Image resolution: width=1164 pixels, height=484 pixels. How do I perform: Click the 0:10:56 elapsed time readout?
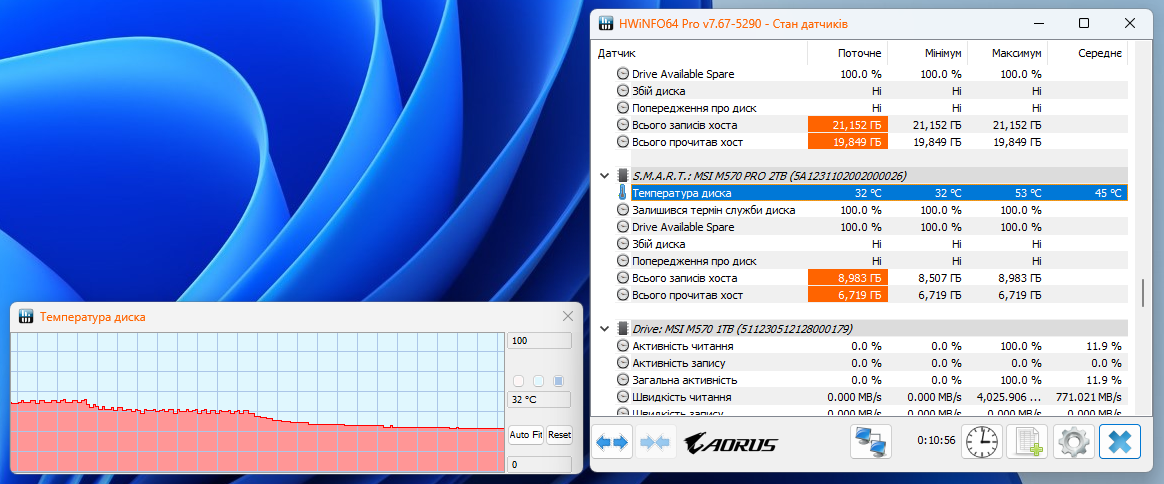pyautogui.click(x=935, y=440)
